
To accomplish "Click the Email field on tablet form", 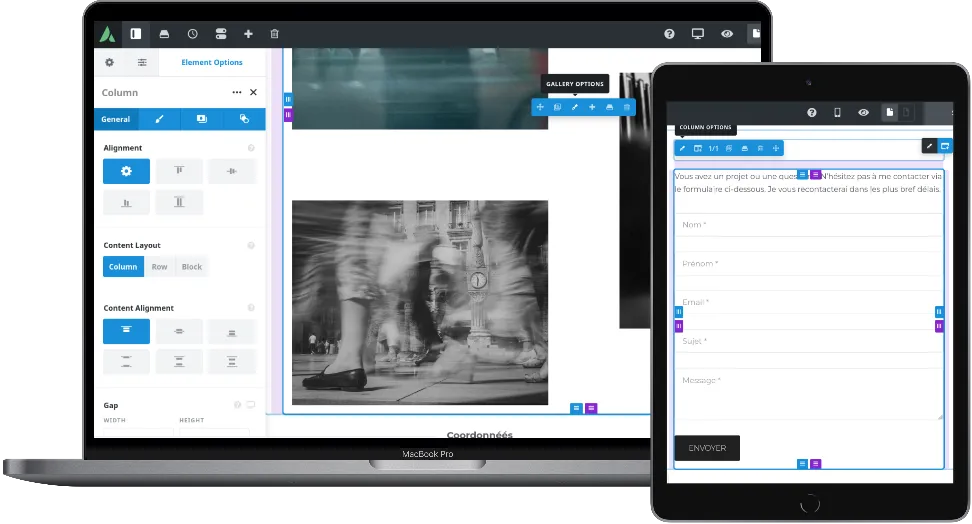I will [x=809, y=302].
